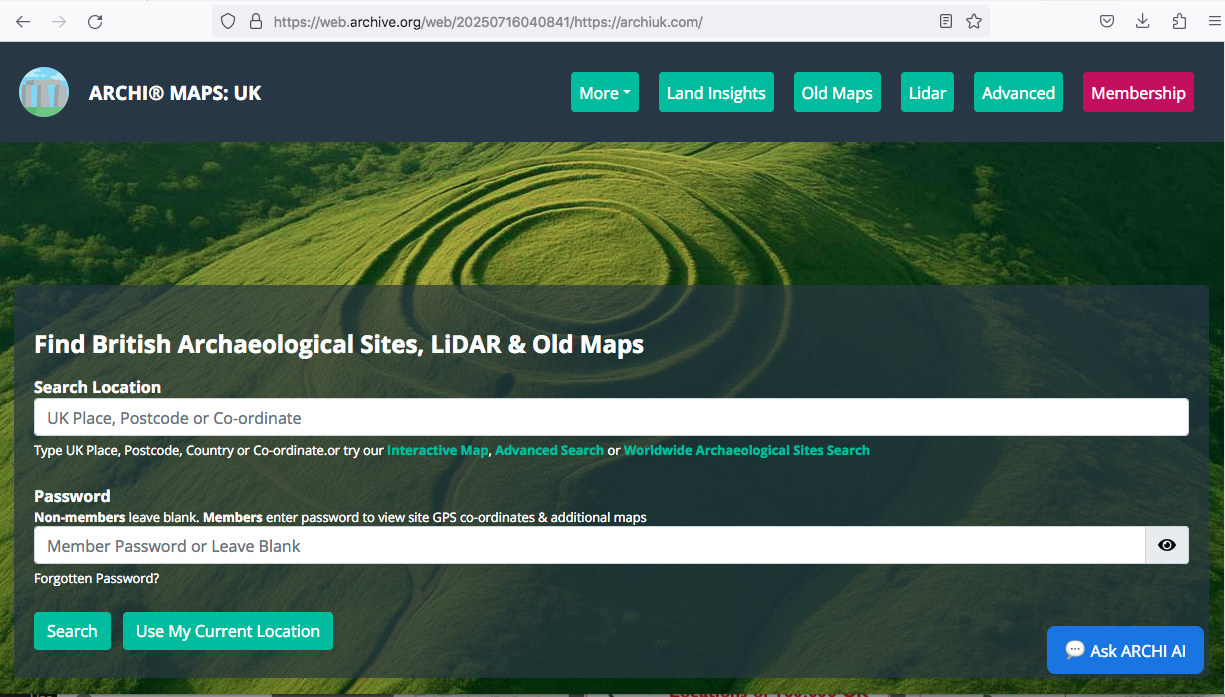Bookmark this page with star icon
The width and height of the screenshot is (1225, 697).
[x=974, y=21]
